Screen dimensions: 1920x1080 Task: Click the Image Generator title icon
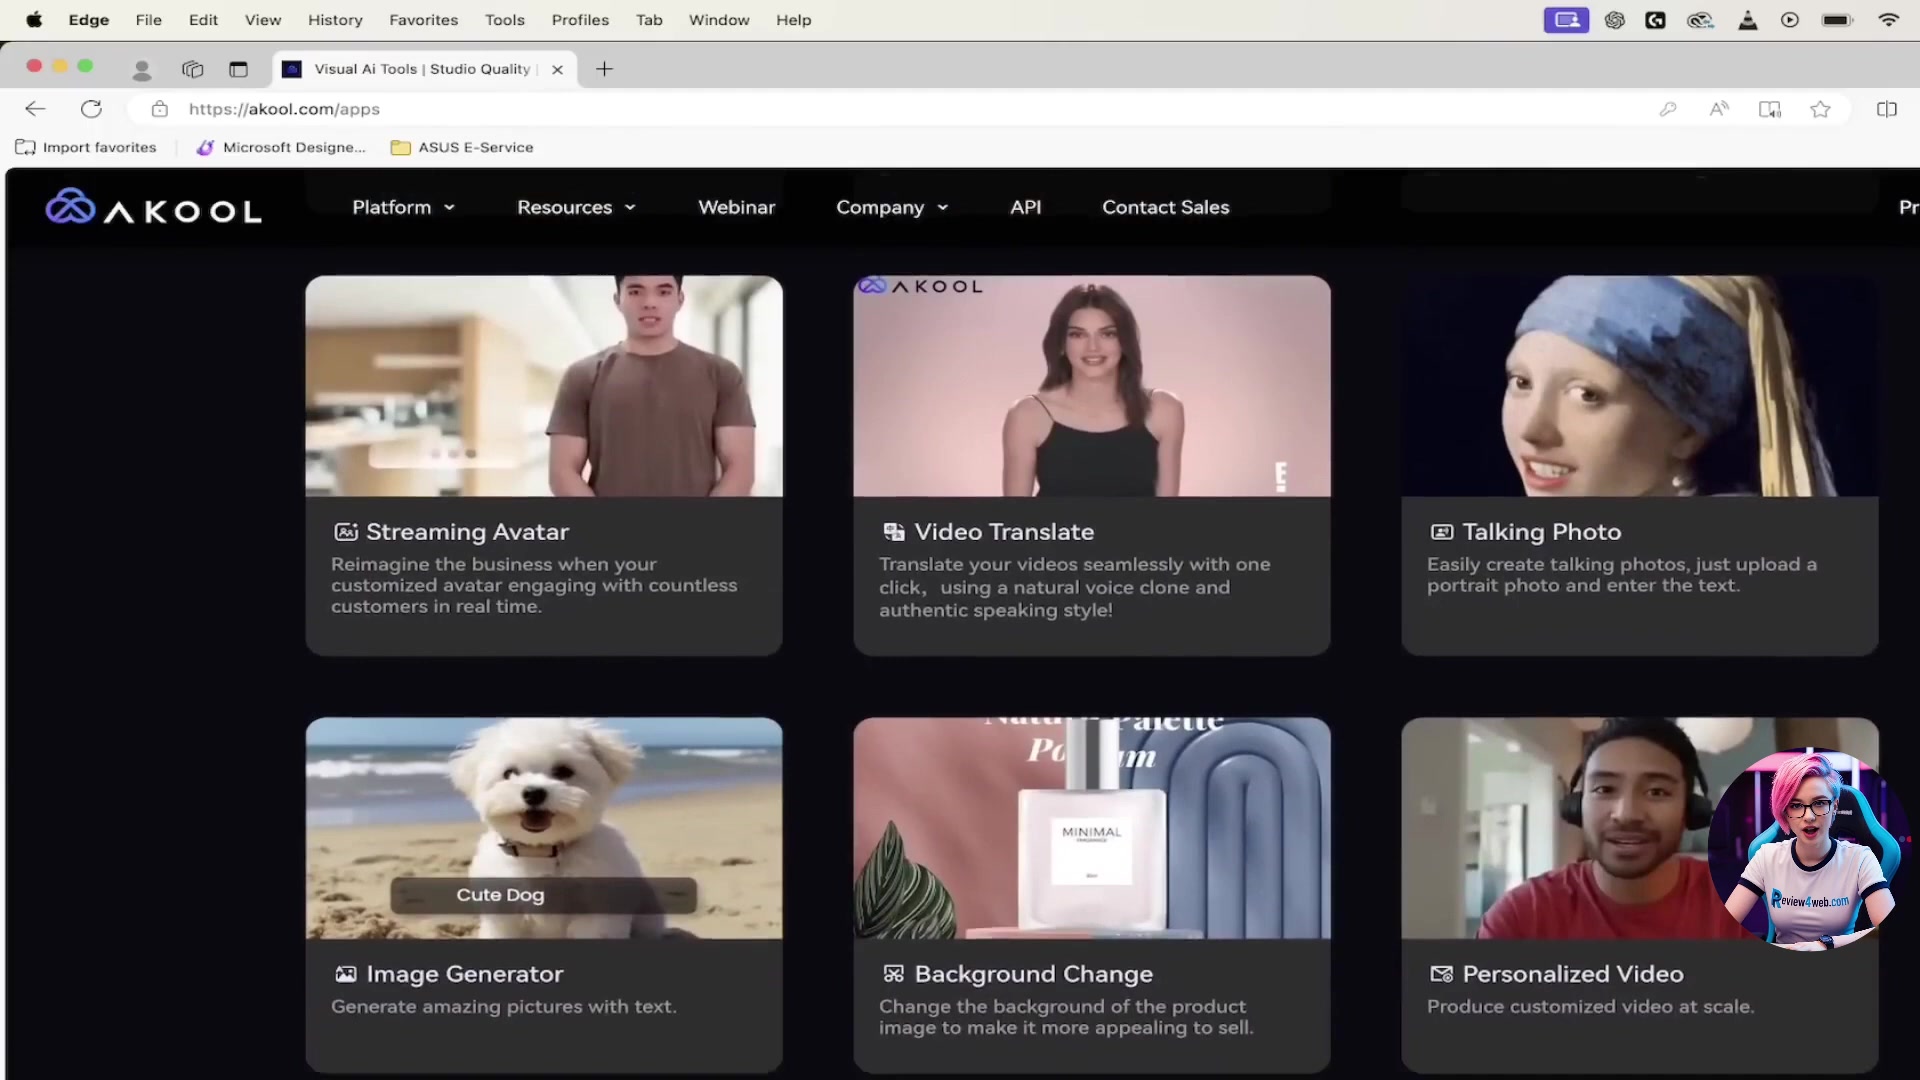[x=346, y=974]
